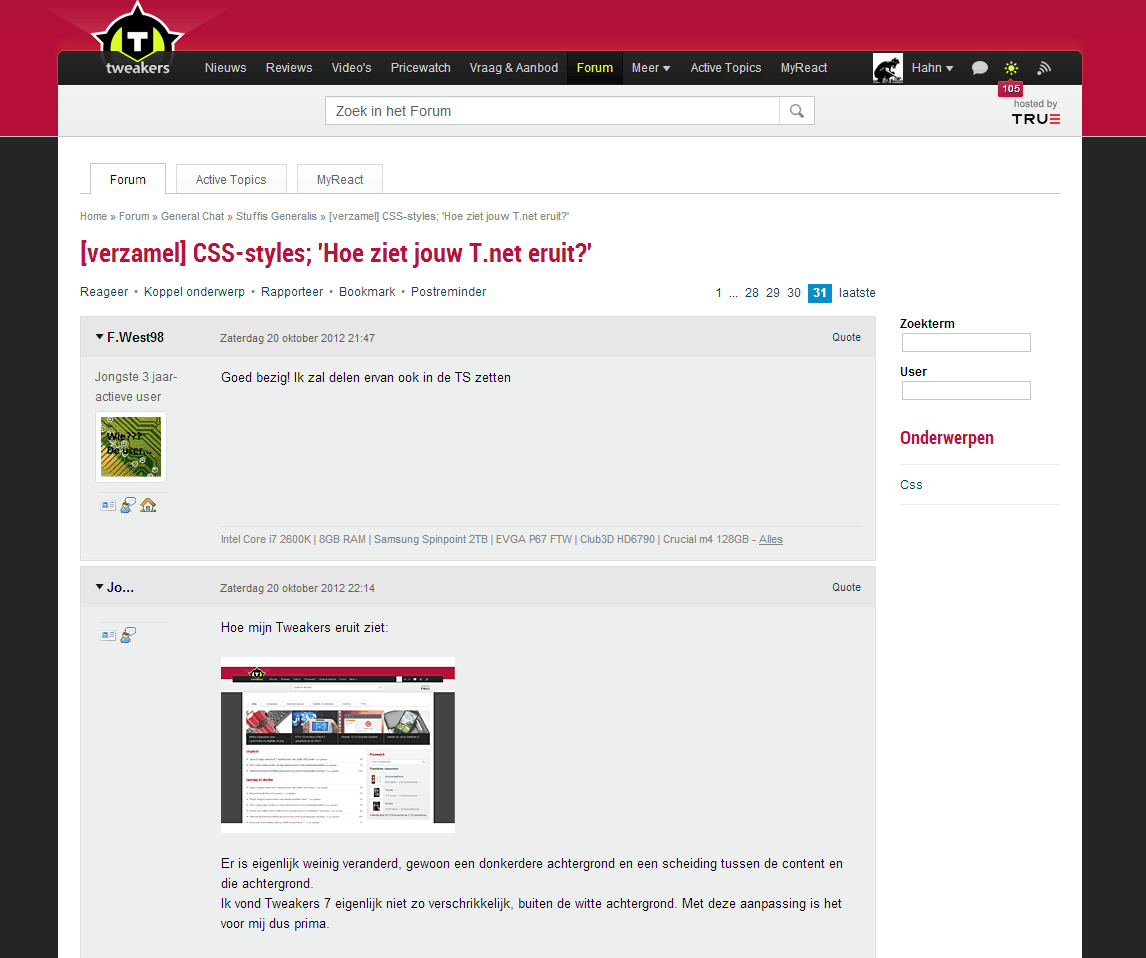Screen dimensions: 1146x958
Task: Open F.West98's avatar image
Action: coord(131,446)
